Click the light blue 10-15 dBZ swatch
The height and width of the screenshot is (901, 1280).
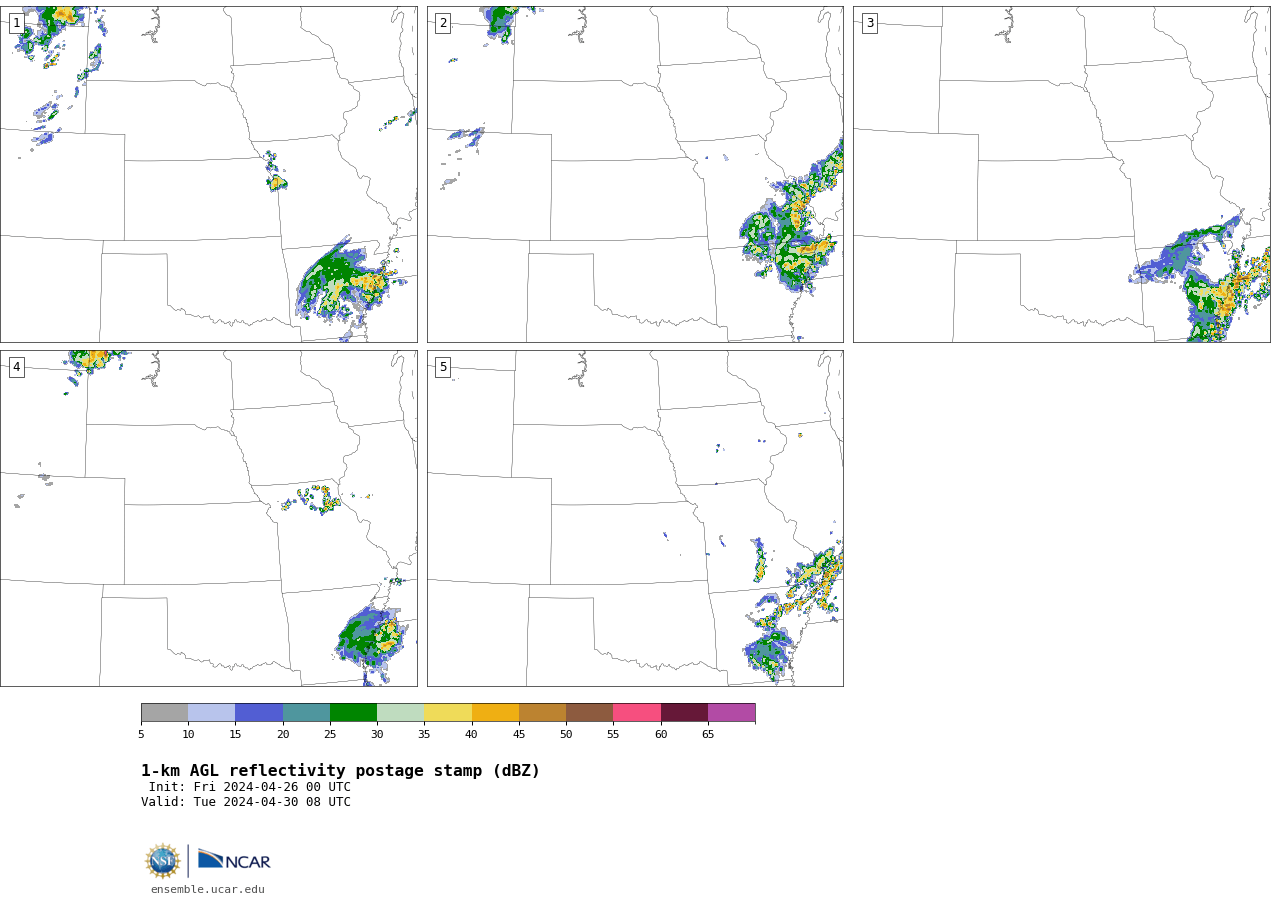pyautogui.click(x=211, y=713)
